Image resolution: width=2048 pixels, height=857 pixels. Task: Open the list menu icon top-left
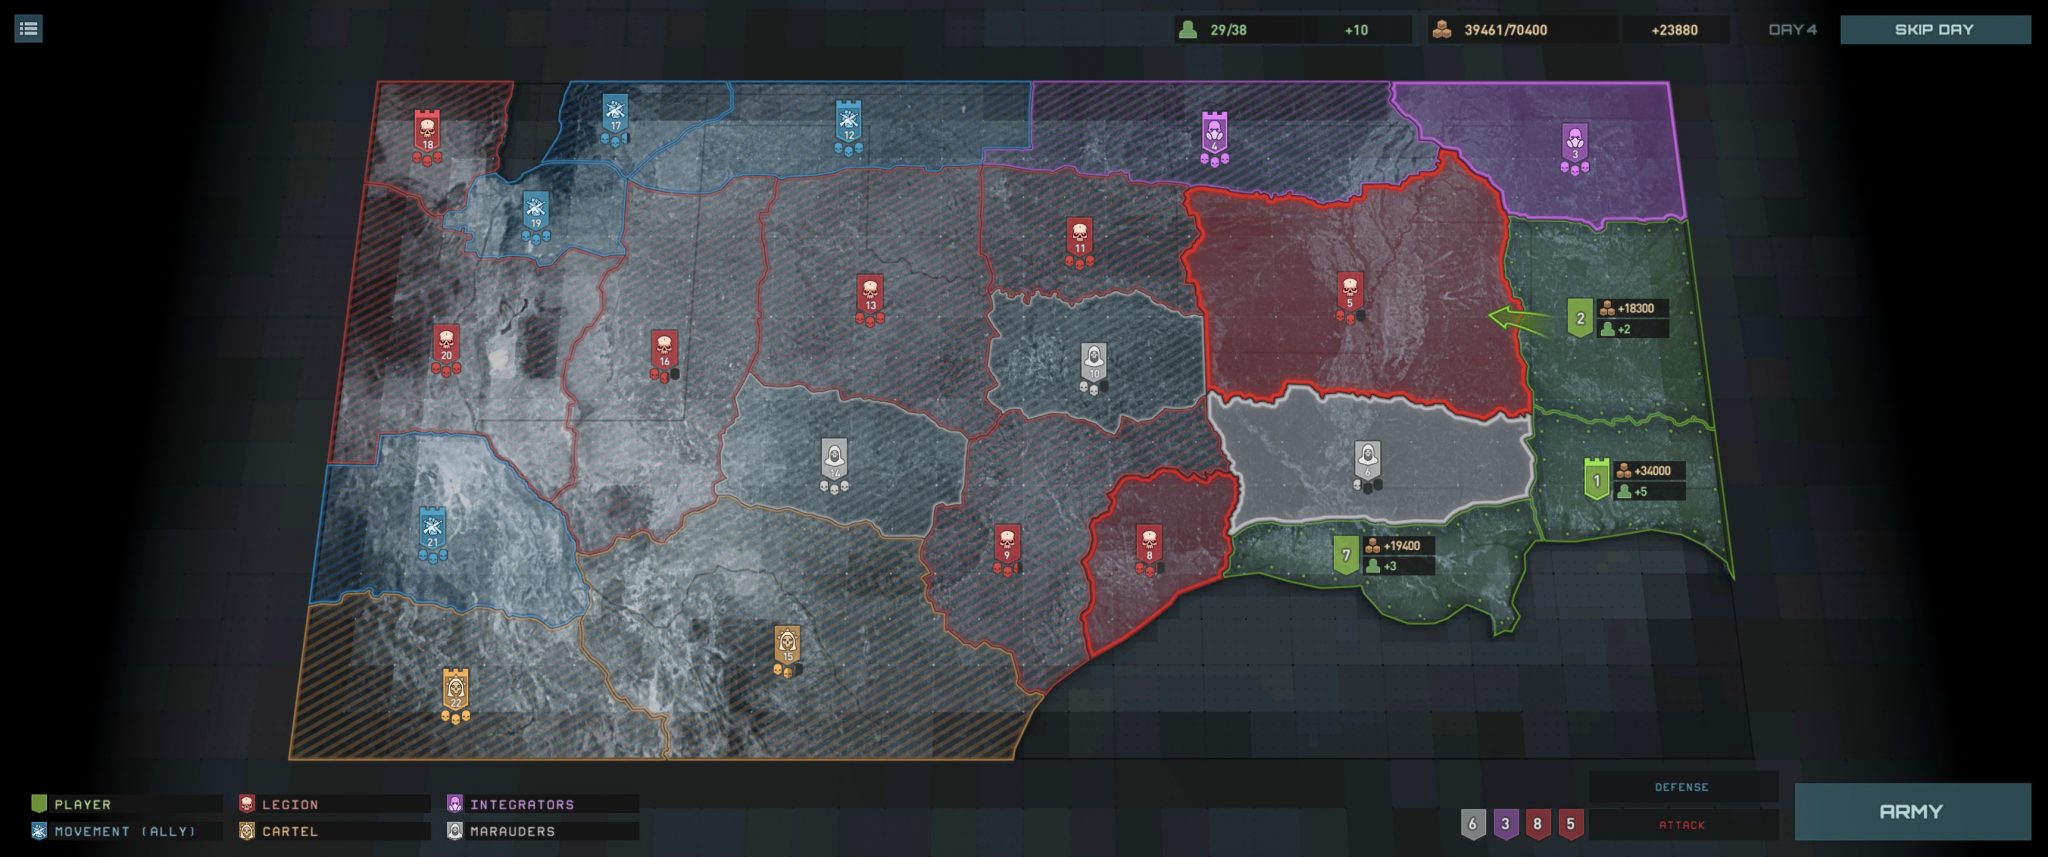[x=28, y=29]
